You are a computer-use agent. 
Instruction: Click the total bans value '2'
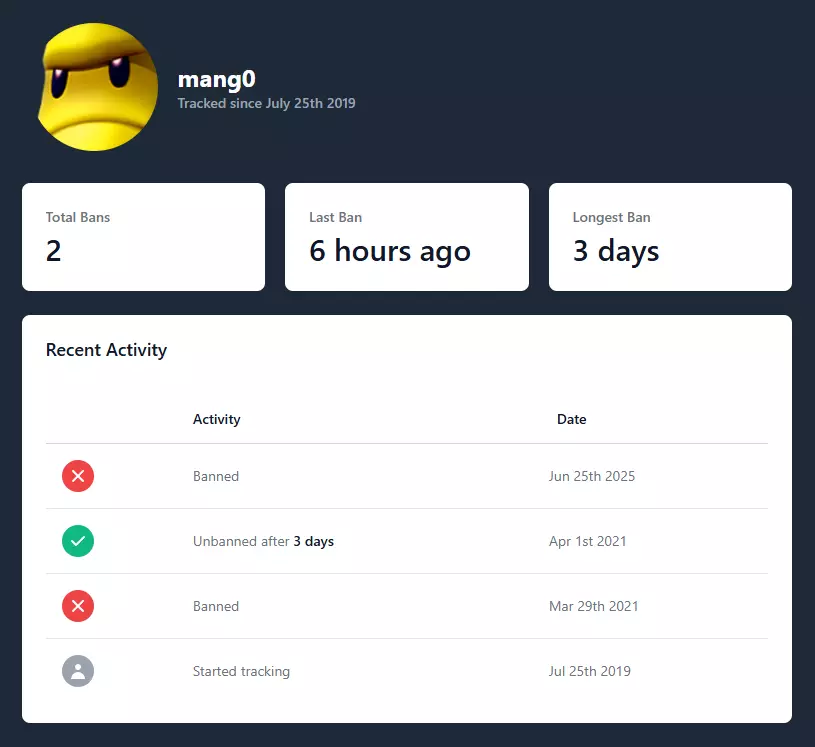[x=54, y=251]
